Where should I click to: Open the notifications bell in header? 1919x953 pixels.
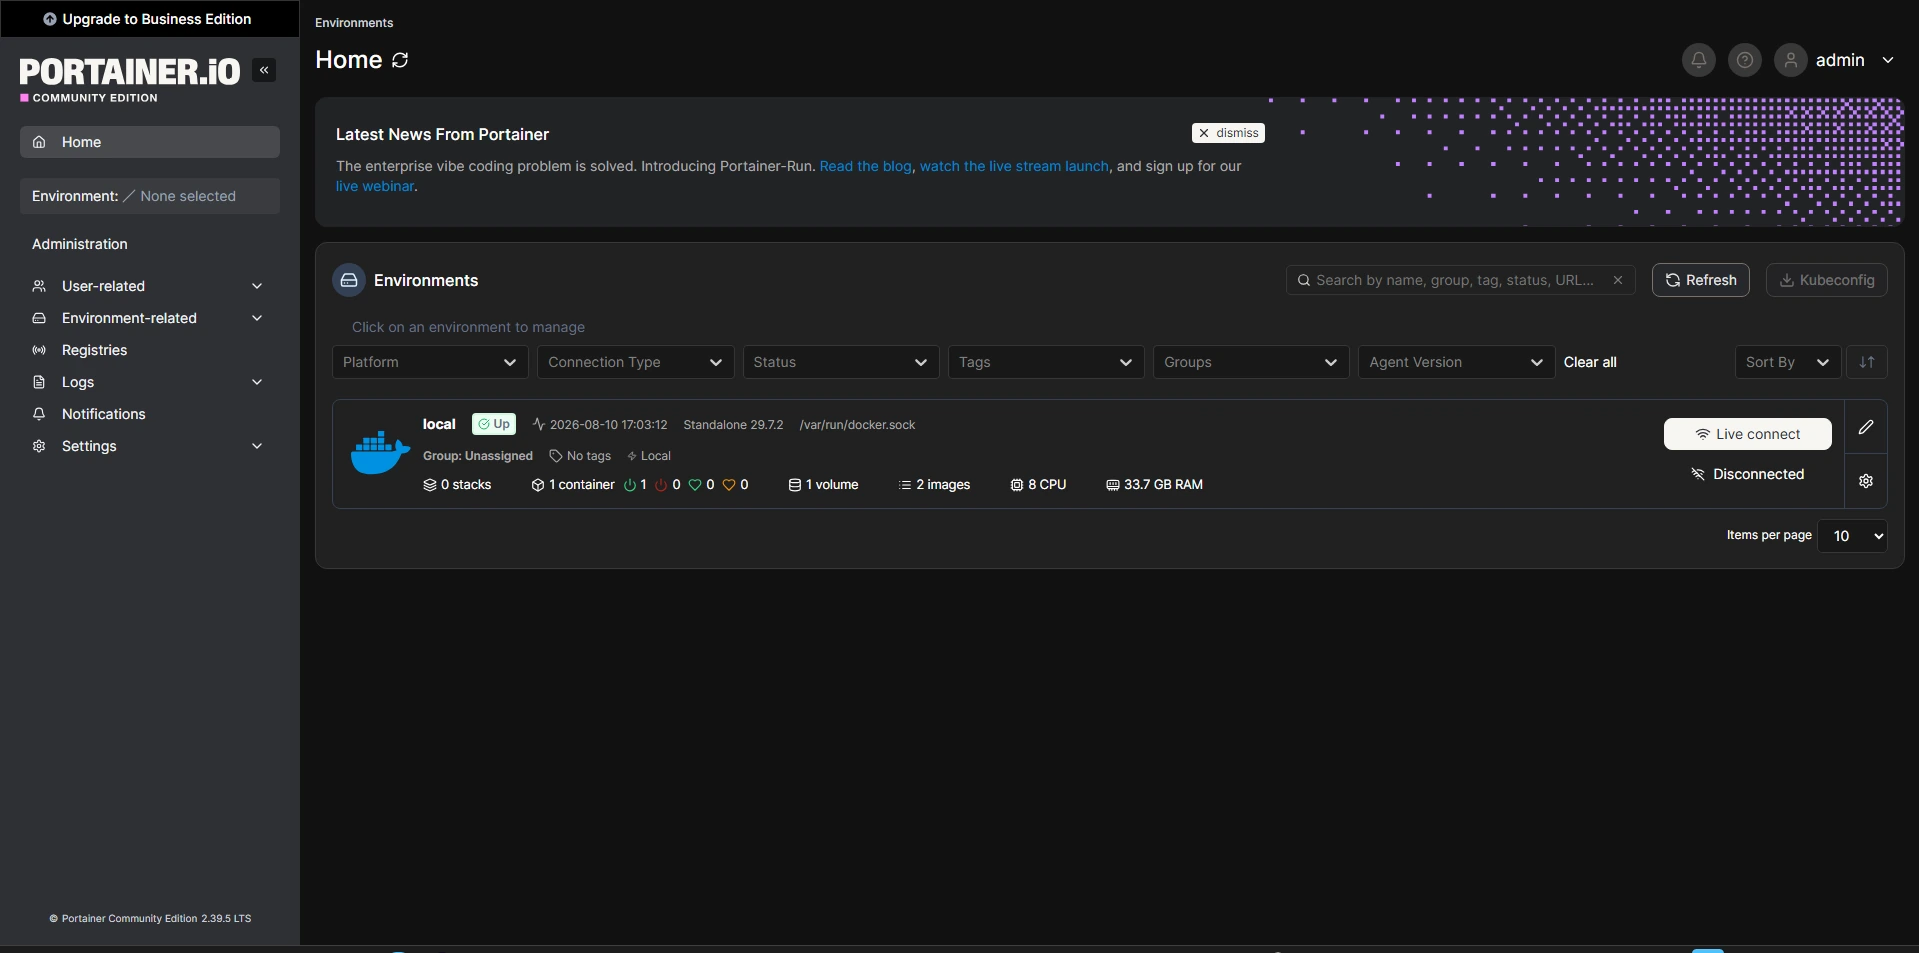1698,60
